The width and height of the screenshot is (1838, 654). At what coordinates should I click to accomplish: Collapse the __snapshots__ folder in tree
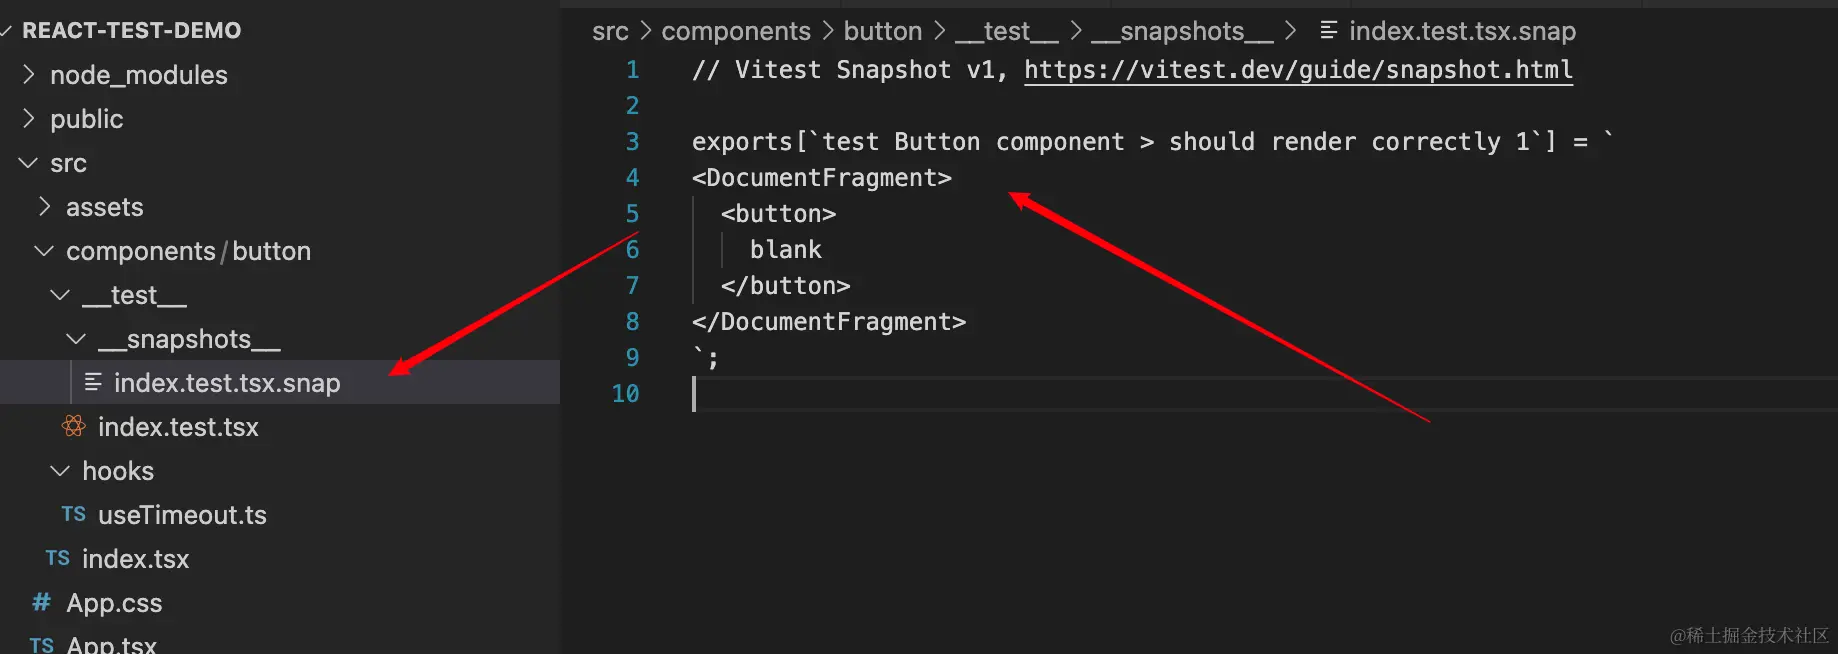tap(76, 339)
